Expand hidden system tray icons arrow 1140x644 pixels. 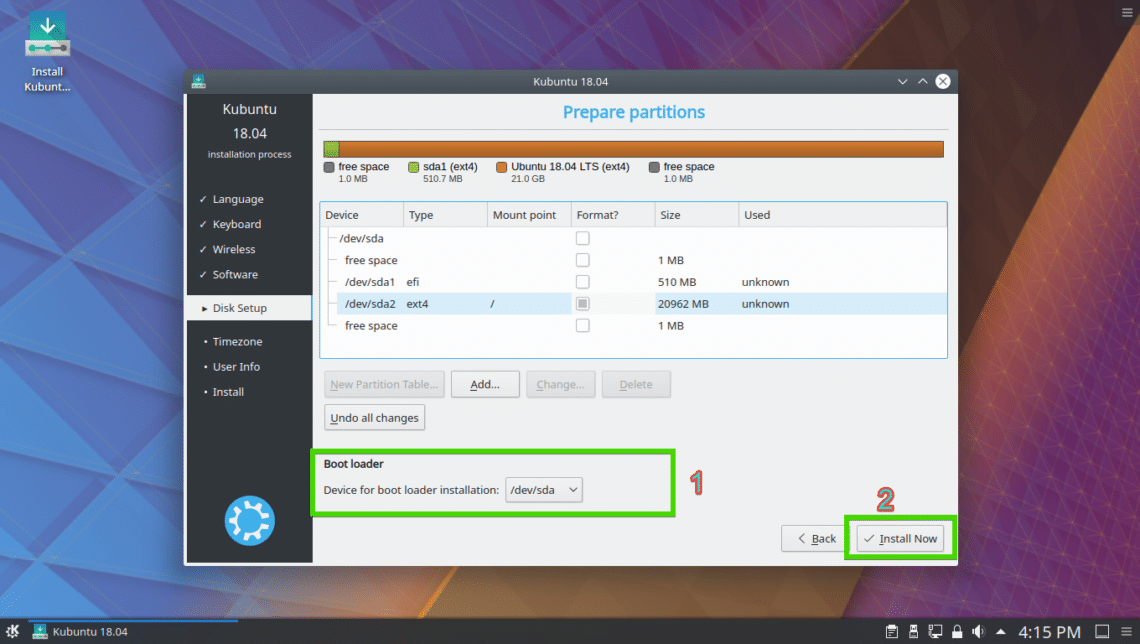point(1001,632)
